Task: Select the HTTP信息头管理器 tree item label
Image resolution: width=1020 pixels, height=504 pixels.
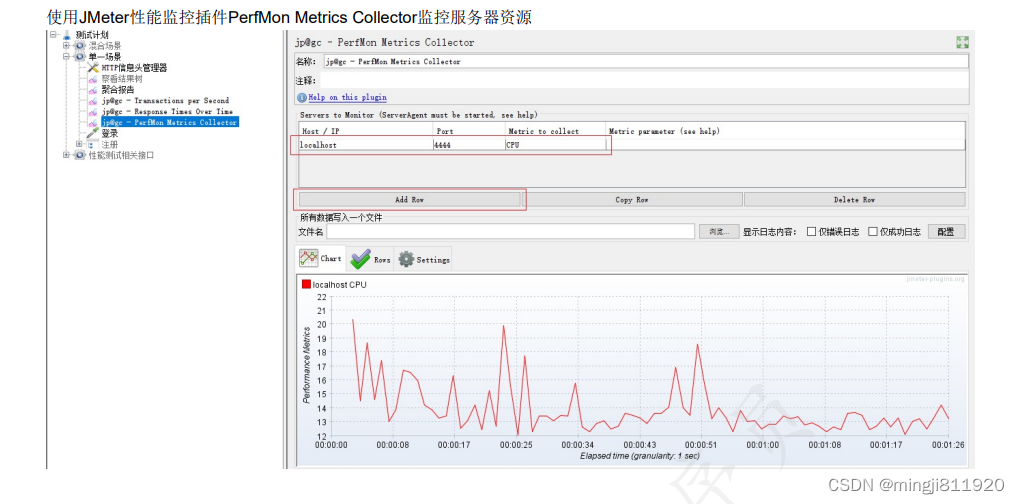Action: point(135,68)
